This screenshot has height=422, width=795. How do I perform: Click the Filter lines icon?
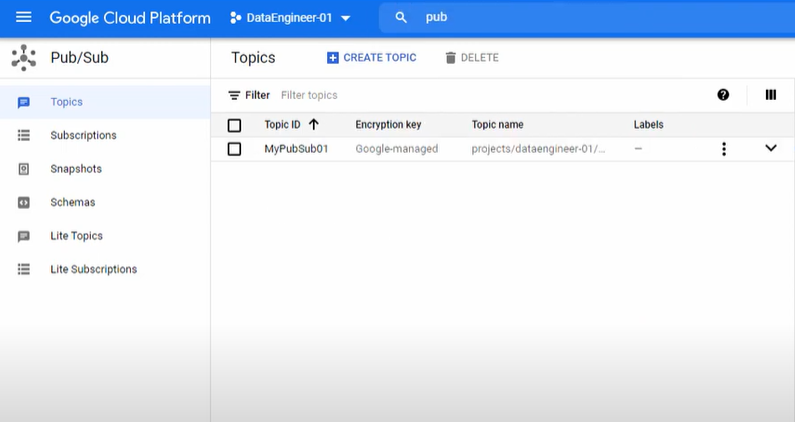tap(234, 95)
